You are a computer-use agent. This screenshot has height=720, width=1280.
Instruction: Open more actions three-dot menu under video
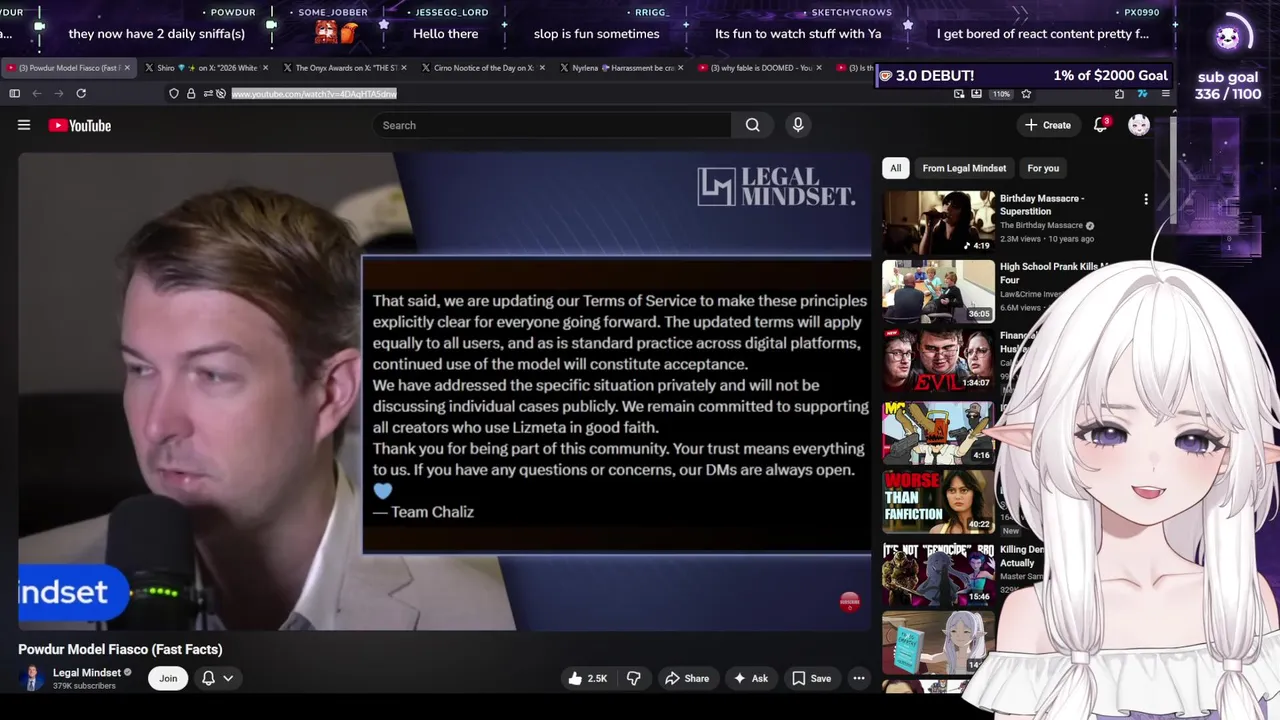pyautogui.click(x=858, y=678)
